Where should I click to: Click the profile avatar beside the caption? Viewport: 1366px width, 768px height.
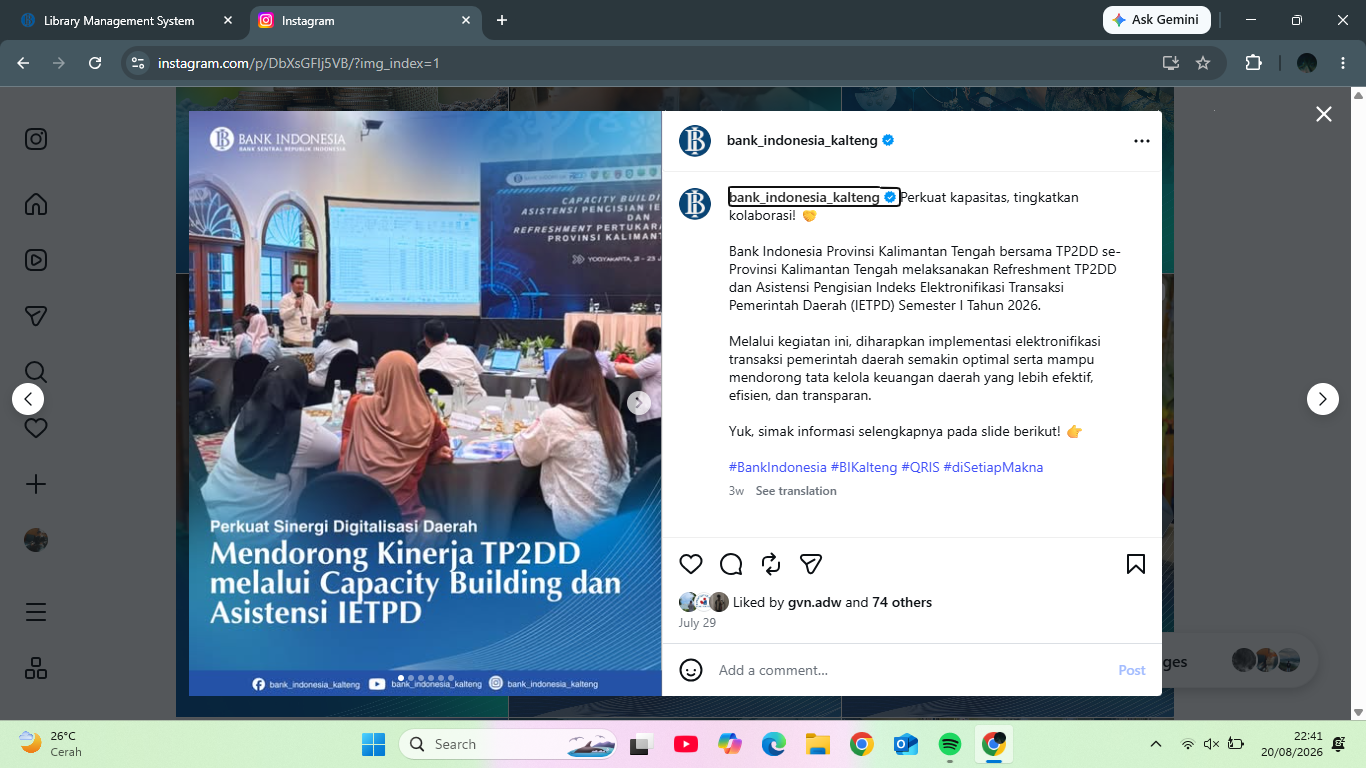tap(695, 203)
